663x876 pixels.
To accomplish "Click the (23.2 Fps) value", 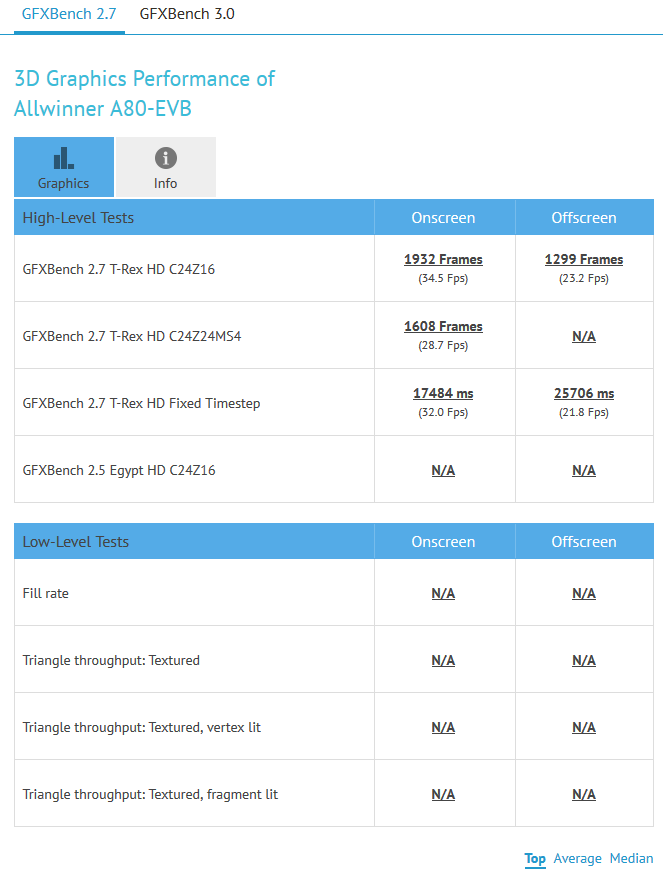I will point(584,278).
